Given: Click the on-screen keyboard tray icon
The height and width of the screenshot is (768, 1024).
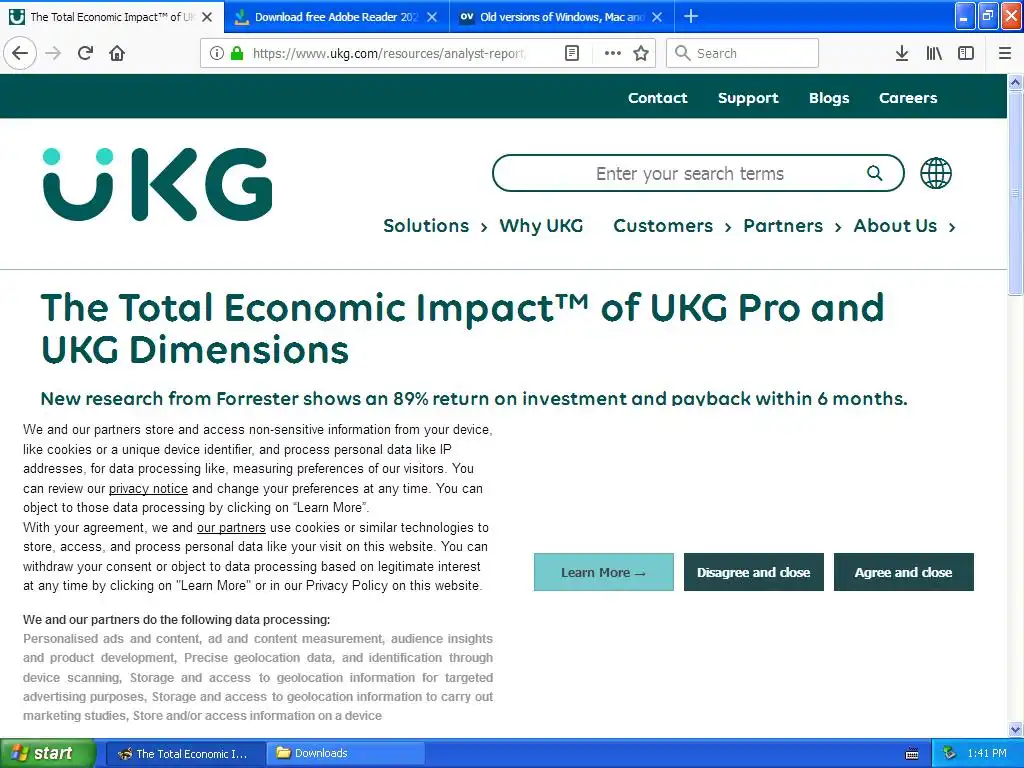Looking at the screenshot, I should tap(912, 754).
